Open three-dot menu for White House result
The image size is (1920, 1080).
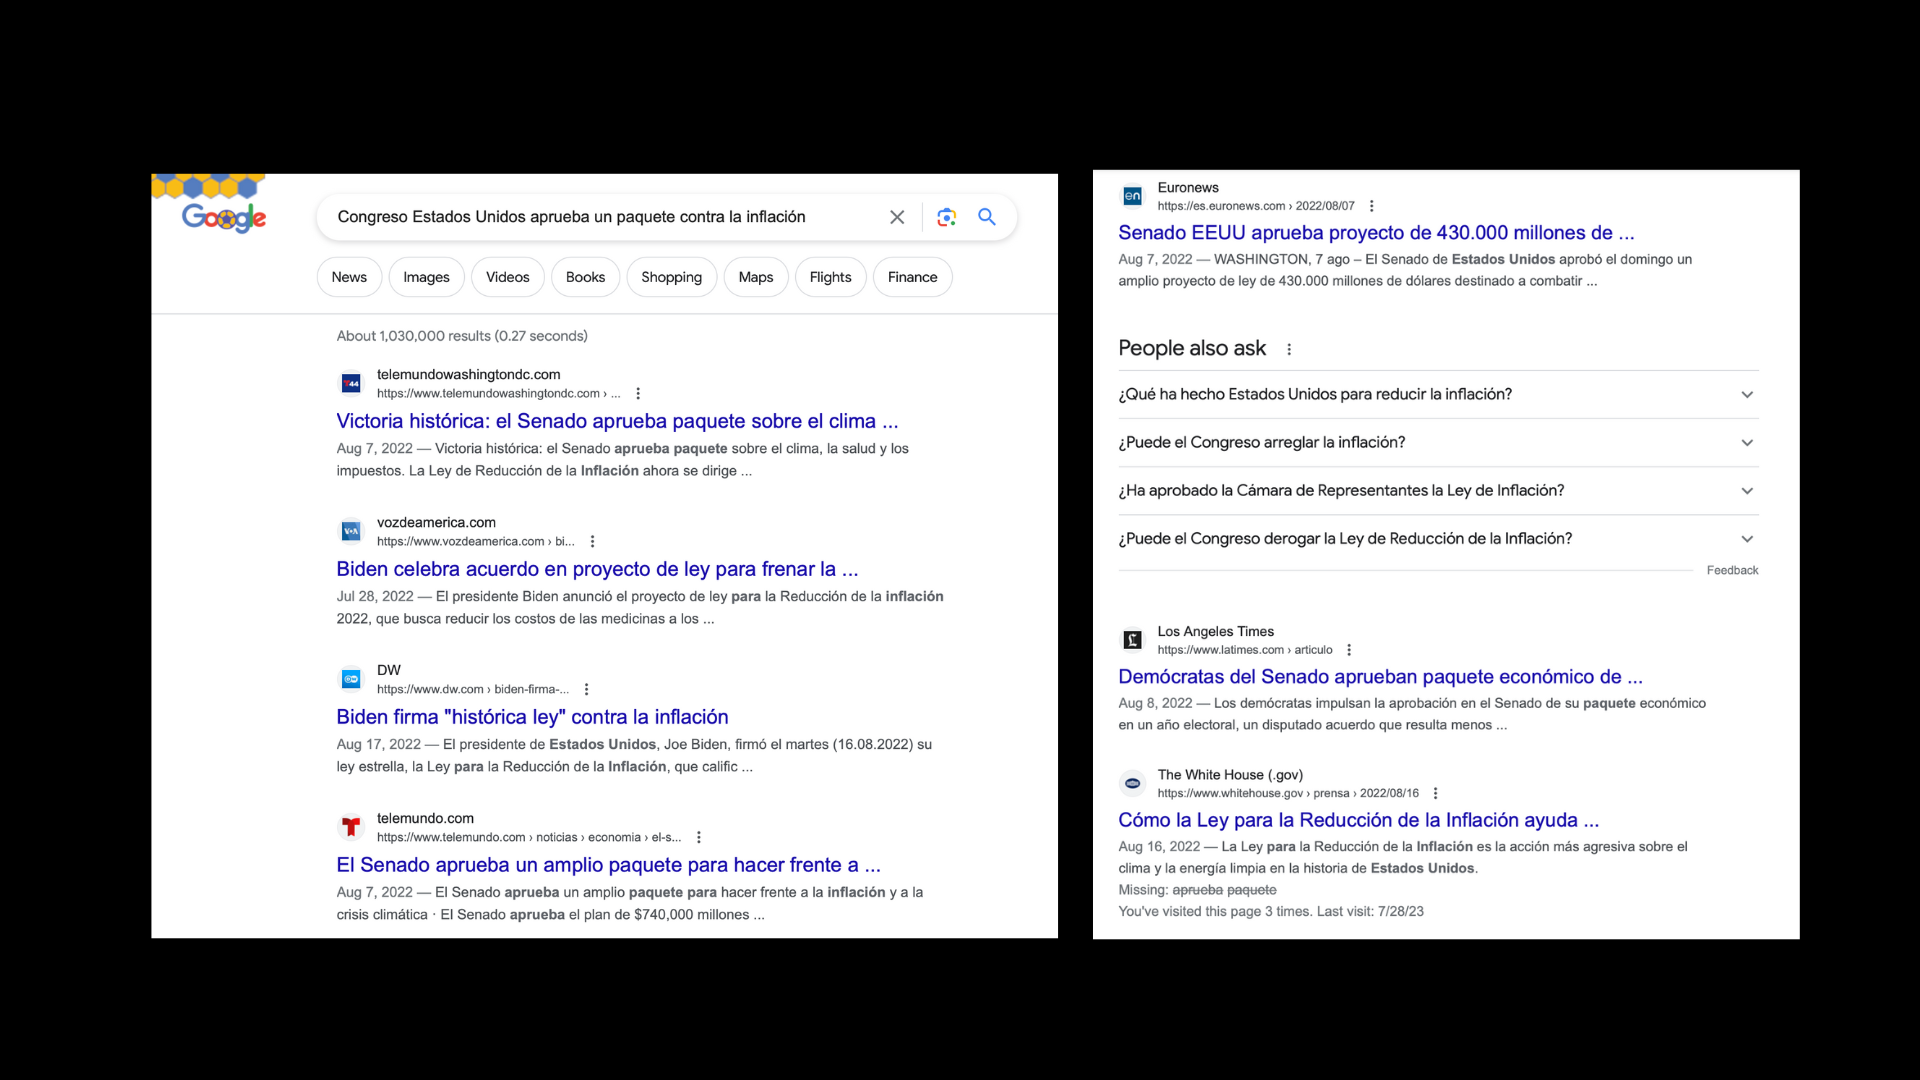pos(1435,793)
